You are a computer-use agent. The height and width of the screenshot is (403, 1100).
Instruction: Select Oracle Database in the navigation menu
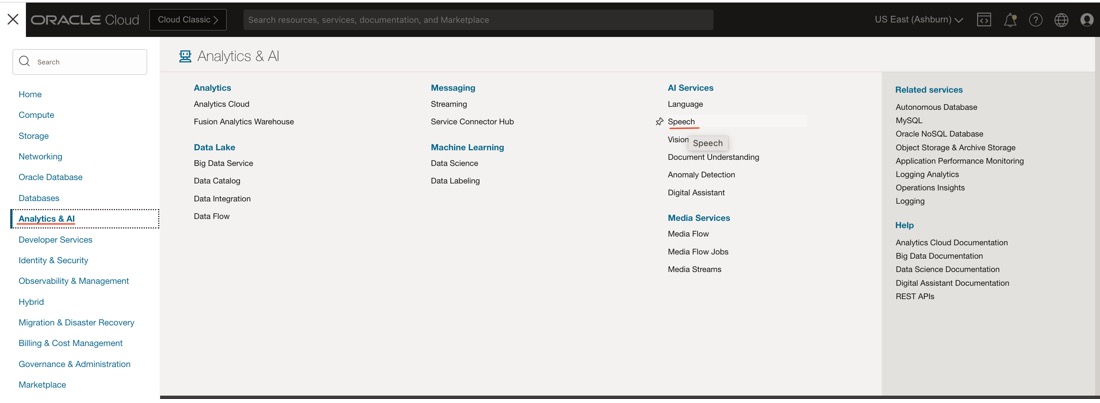pyautogui.click(x=51, y=177)
